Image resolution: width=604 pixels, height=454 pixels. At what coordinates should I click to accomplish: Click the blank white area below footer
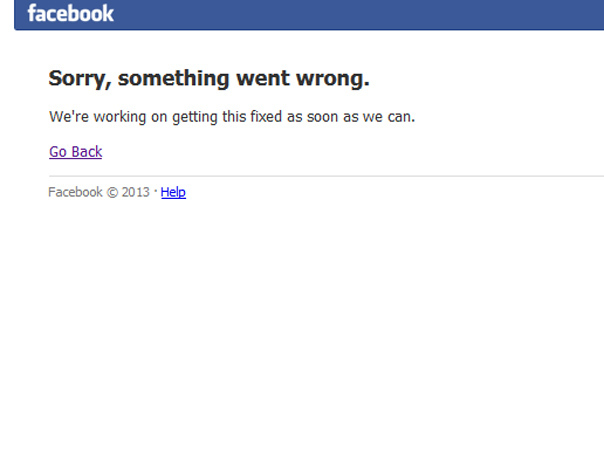[302, 327]
